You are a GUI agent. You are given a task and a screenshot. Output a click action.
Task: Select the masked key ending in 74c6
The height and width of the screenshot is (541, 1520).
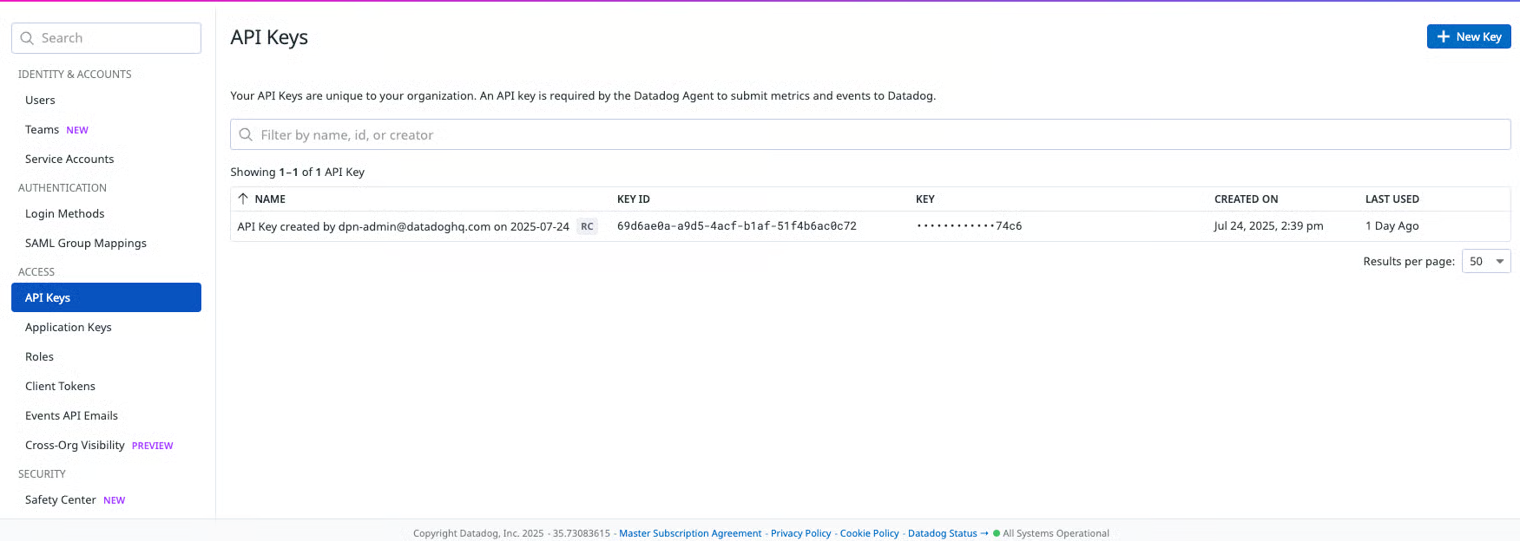click(968, 226)
